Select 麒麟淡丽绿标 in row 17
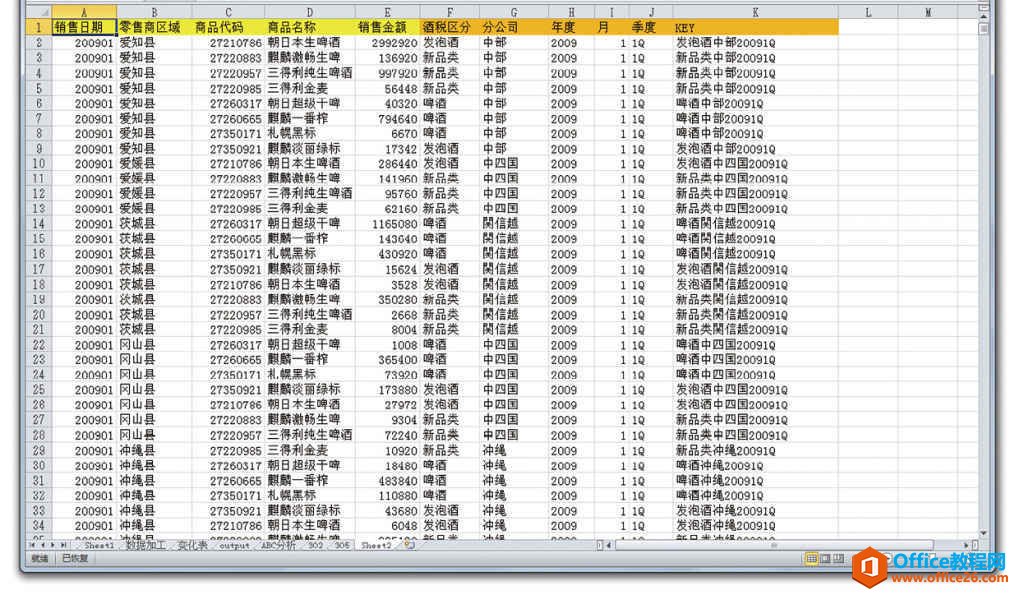1015x595 pixels. tap(309, 269)
